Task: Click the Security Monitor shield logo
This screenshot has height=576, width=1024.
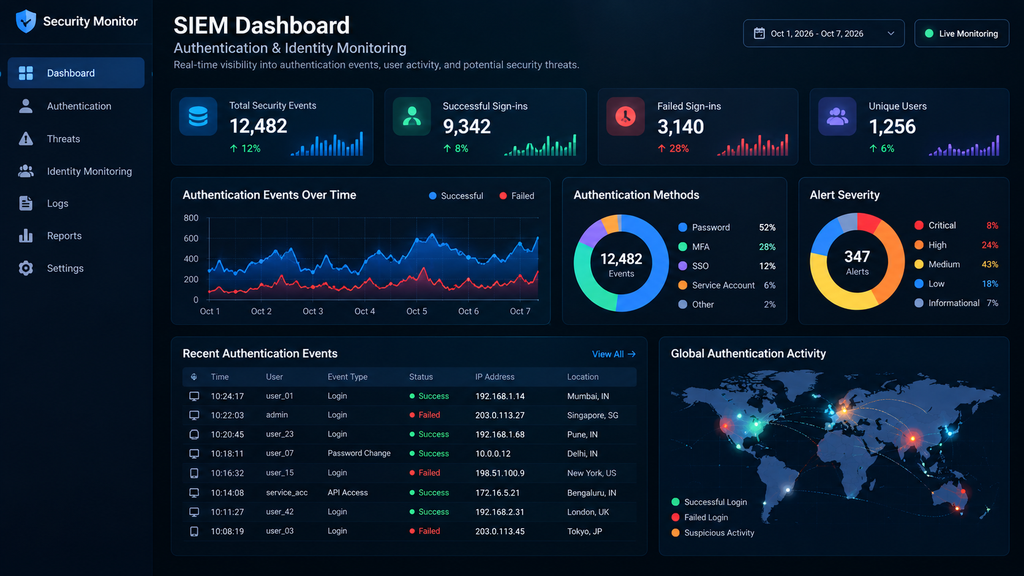Action: click(25, 21)
